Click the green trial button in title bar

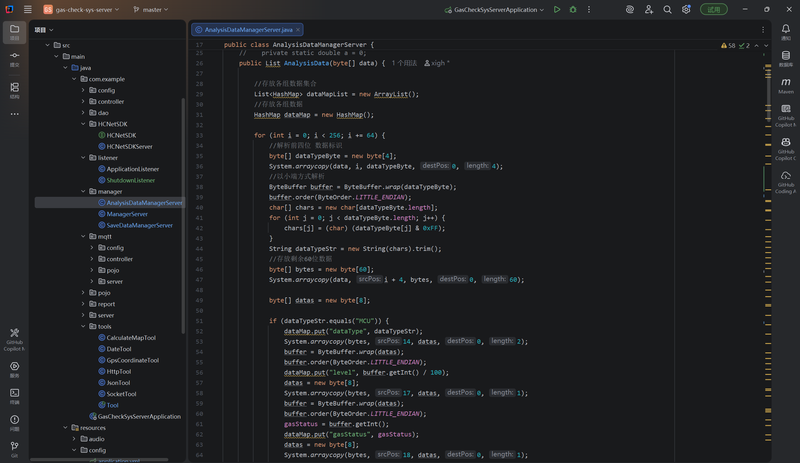[713, 9]
